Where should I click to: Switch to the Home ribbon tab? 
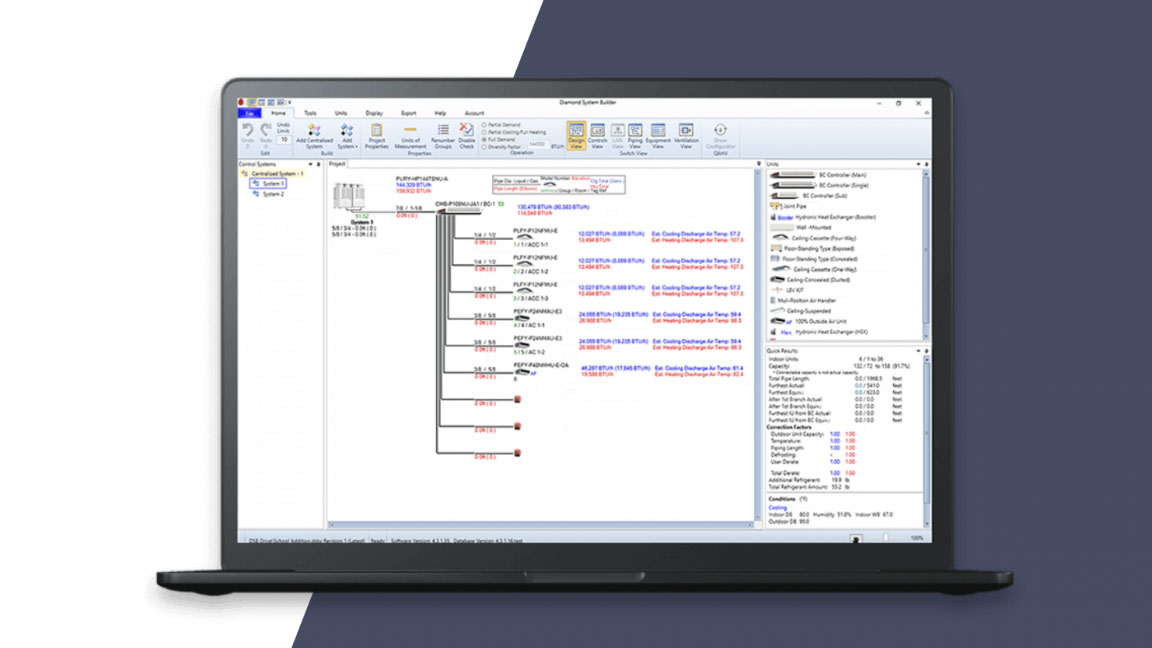coord(278,113)
